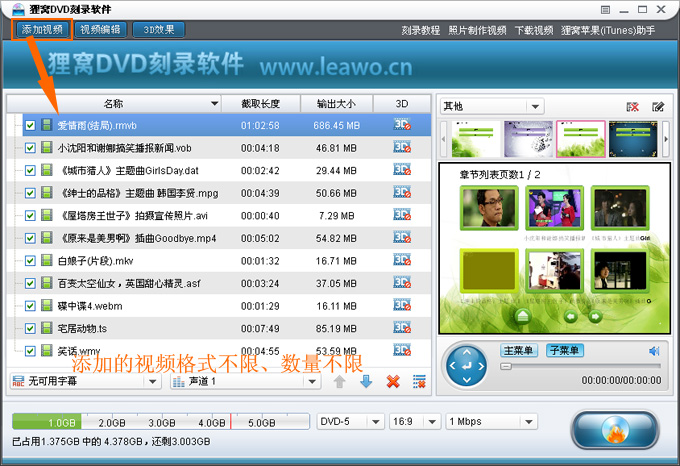
Task: Select the first green leaf menu template
Action: (476, 139)
